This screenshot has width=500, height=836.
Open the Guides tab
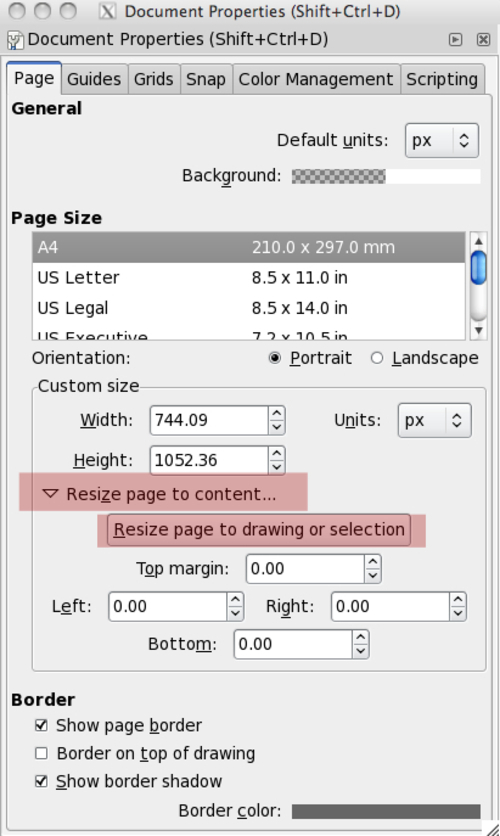coord(94,79)
